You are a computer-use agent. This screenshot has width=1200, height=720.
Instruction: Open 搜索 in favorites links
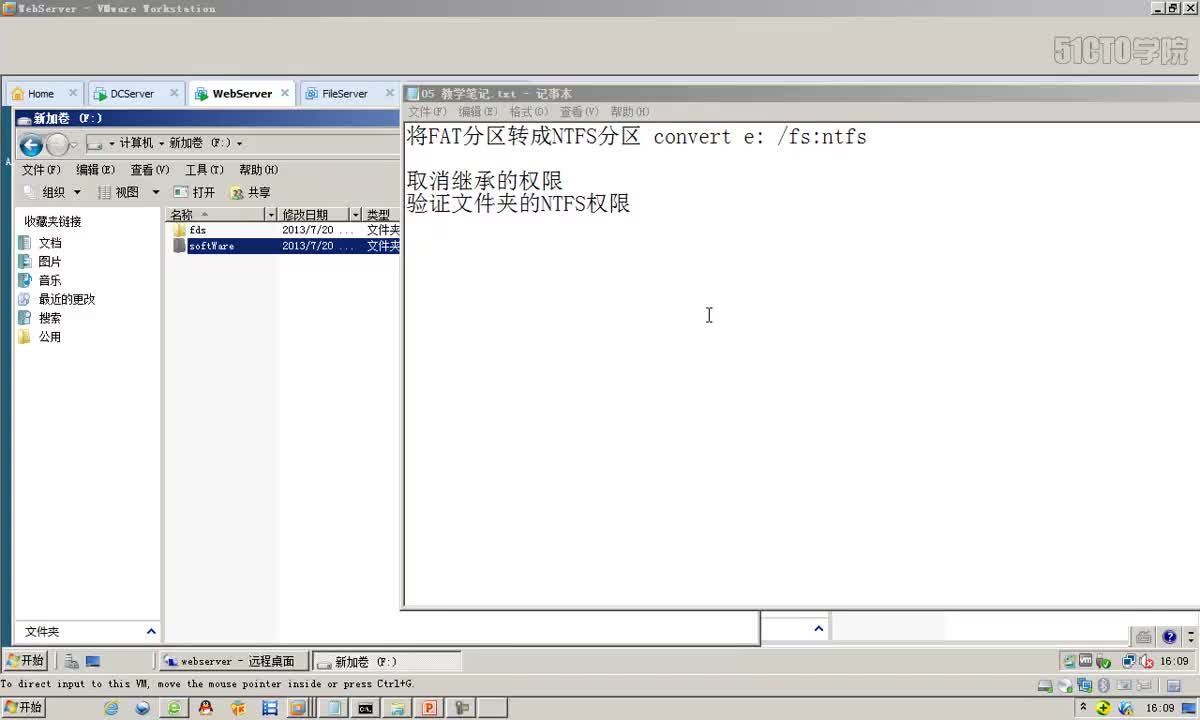50,318
